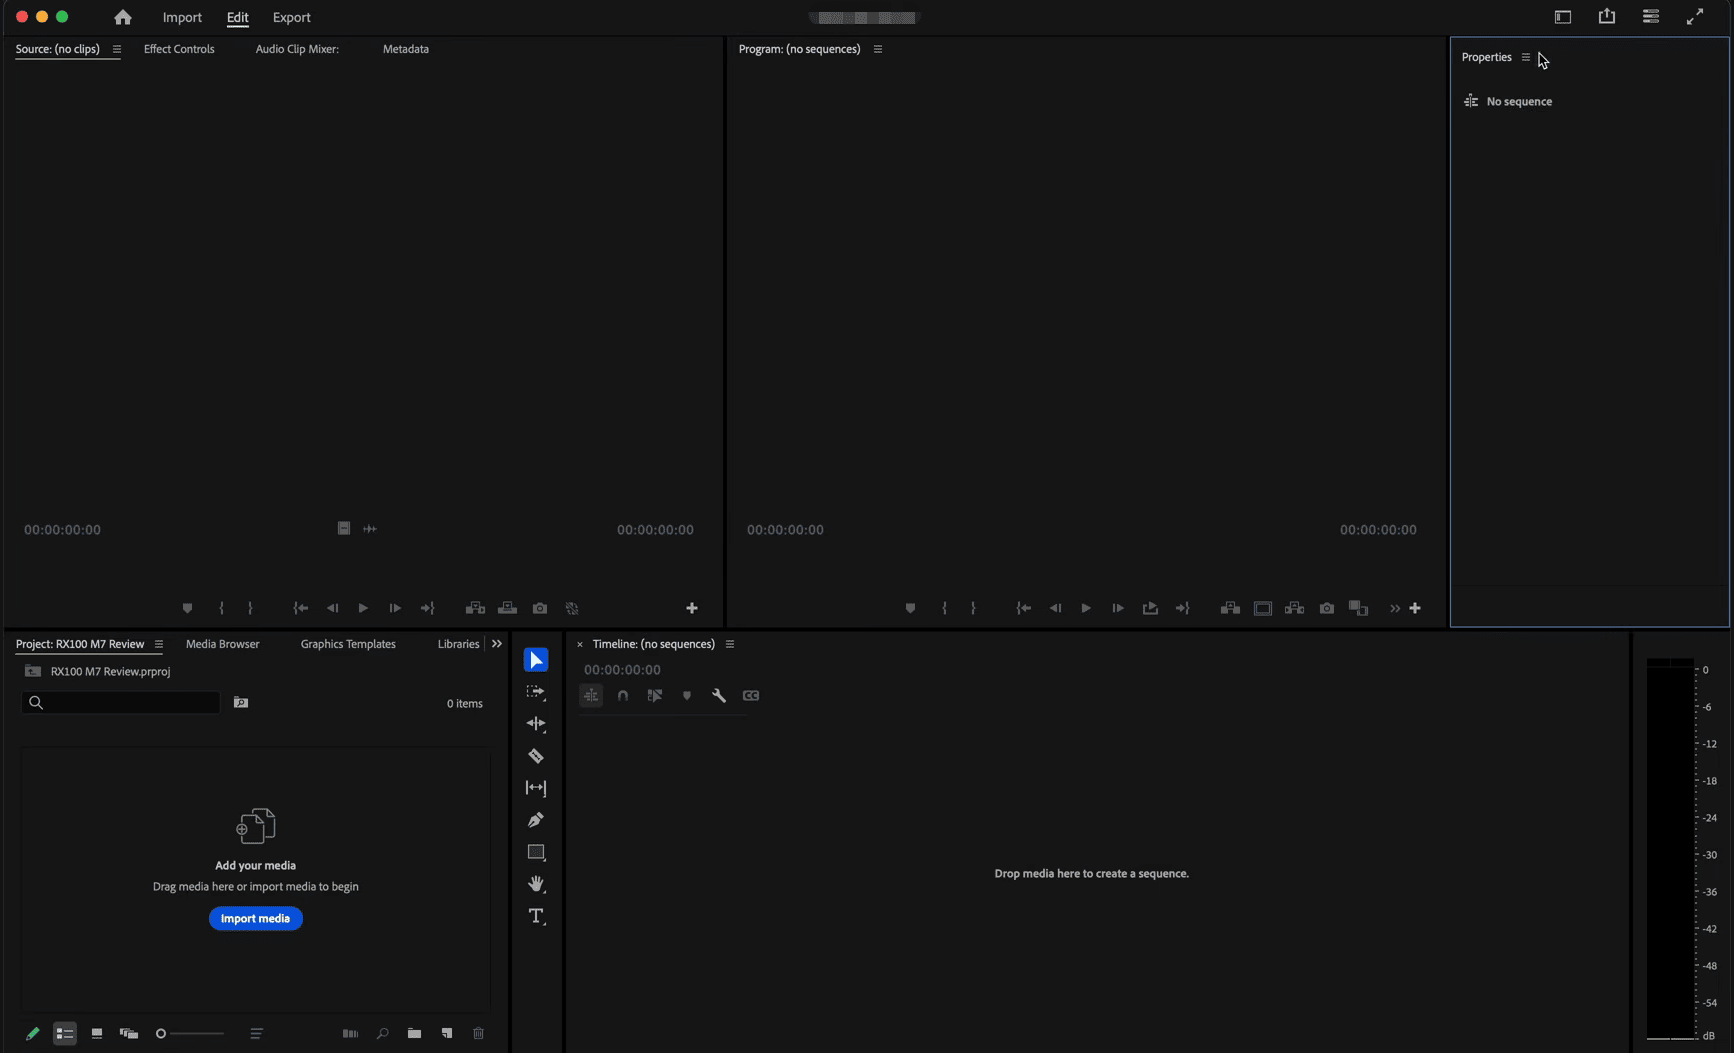Viewport: 1734px width, 1053px height.
Task: Toggle nest sequence insert mode in Timeline
Action: [x=591, y=695]
